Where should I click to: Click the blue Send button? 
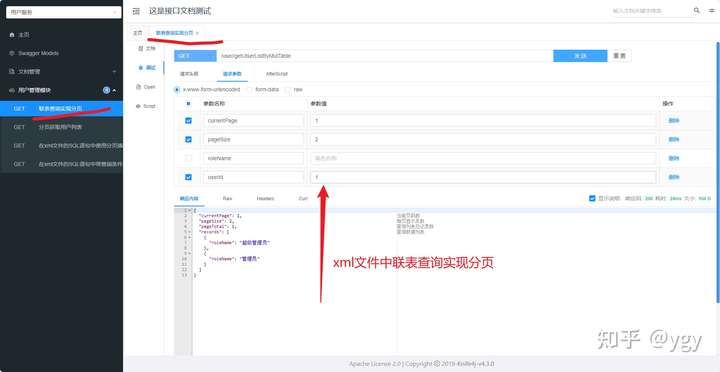click(580, 56)
